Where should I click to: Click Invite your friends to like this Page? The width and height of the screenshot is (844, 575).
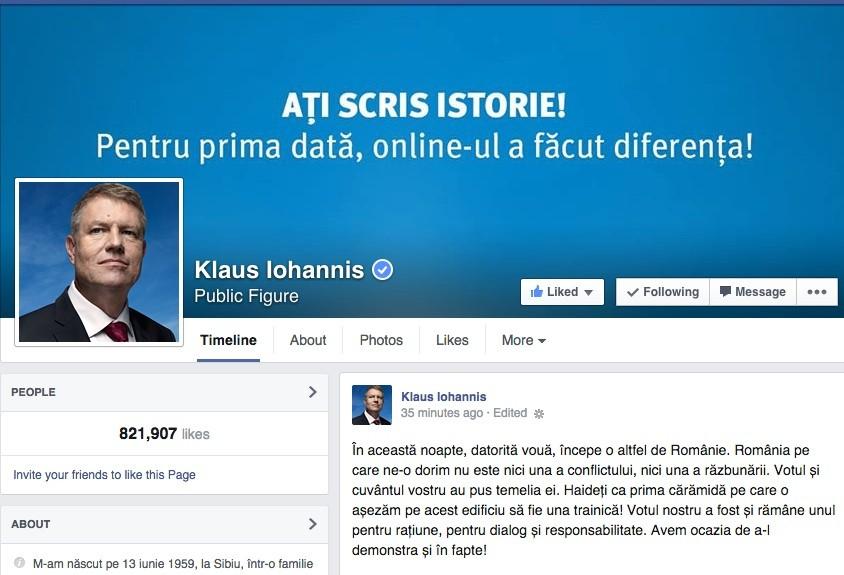[x=104, y=475]
